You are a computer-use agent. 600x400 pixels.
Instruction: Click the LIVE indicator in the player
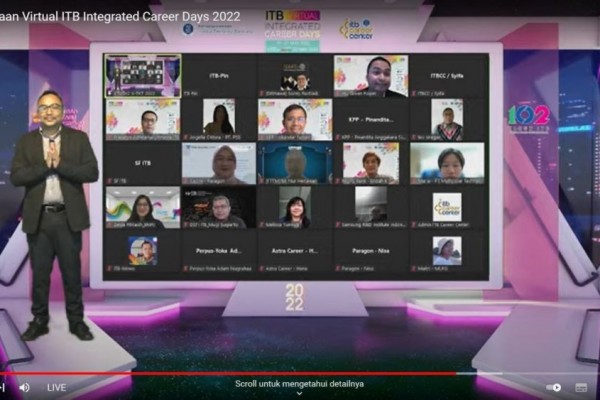click(56, 387)
